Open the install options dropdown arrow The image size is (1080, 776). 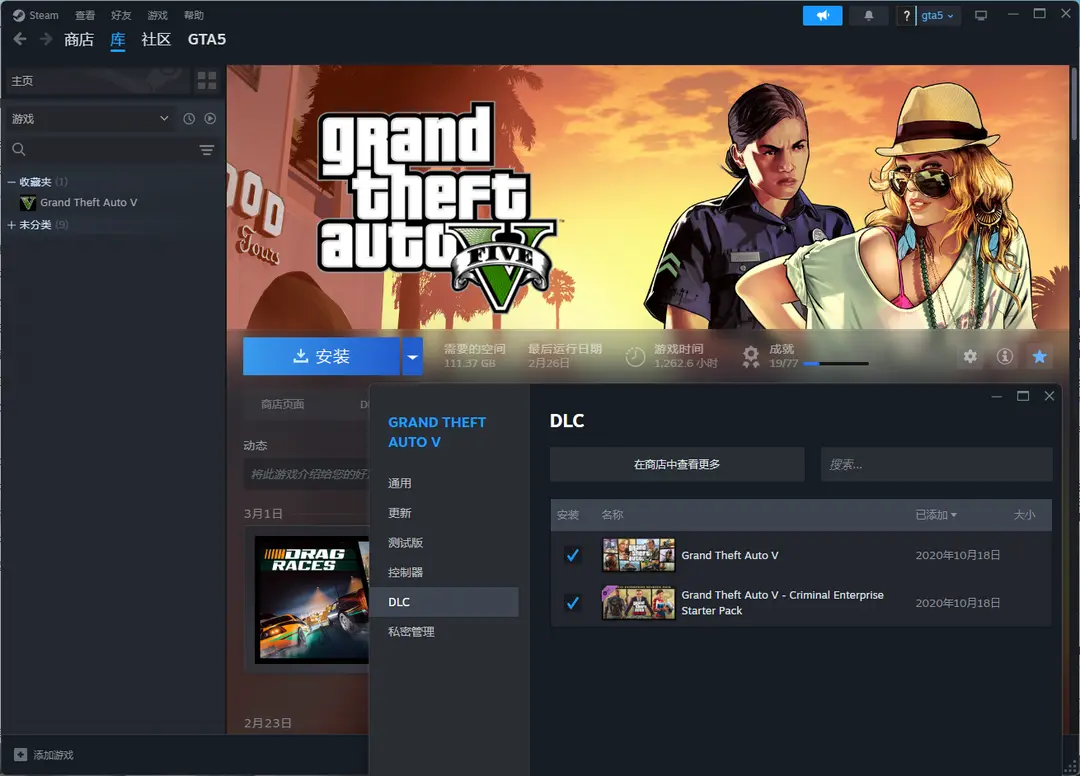coord(412,356)
